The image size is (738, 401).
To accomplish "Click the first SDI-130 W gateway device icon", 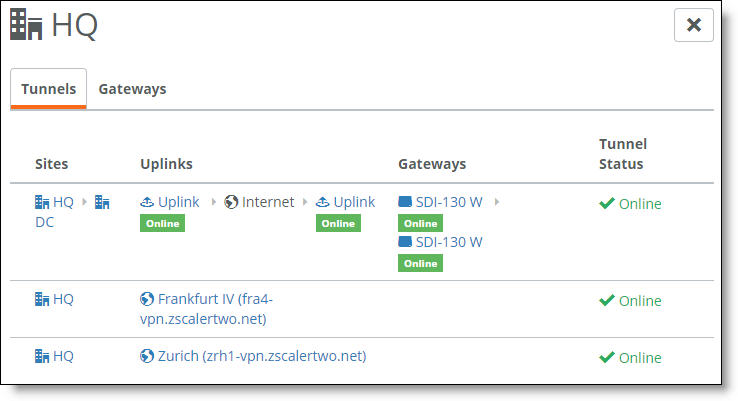I will pos(405,202).
